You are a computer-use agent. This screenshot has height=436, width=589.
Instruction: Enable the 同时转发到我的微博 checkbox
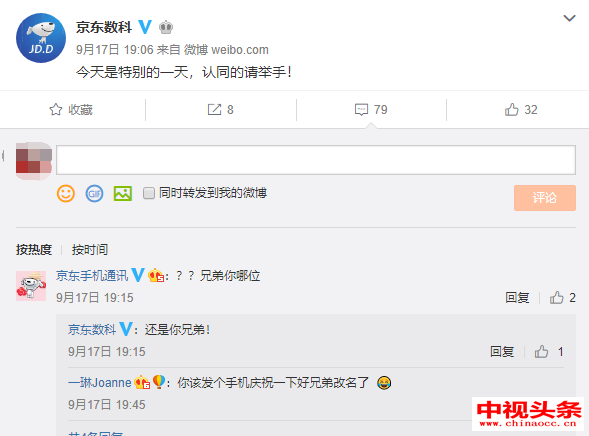point(149,193)
